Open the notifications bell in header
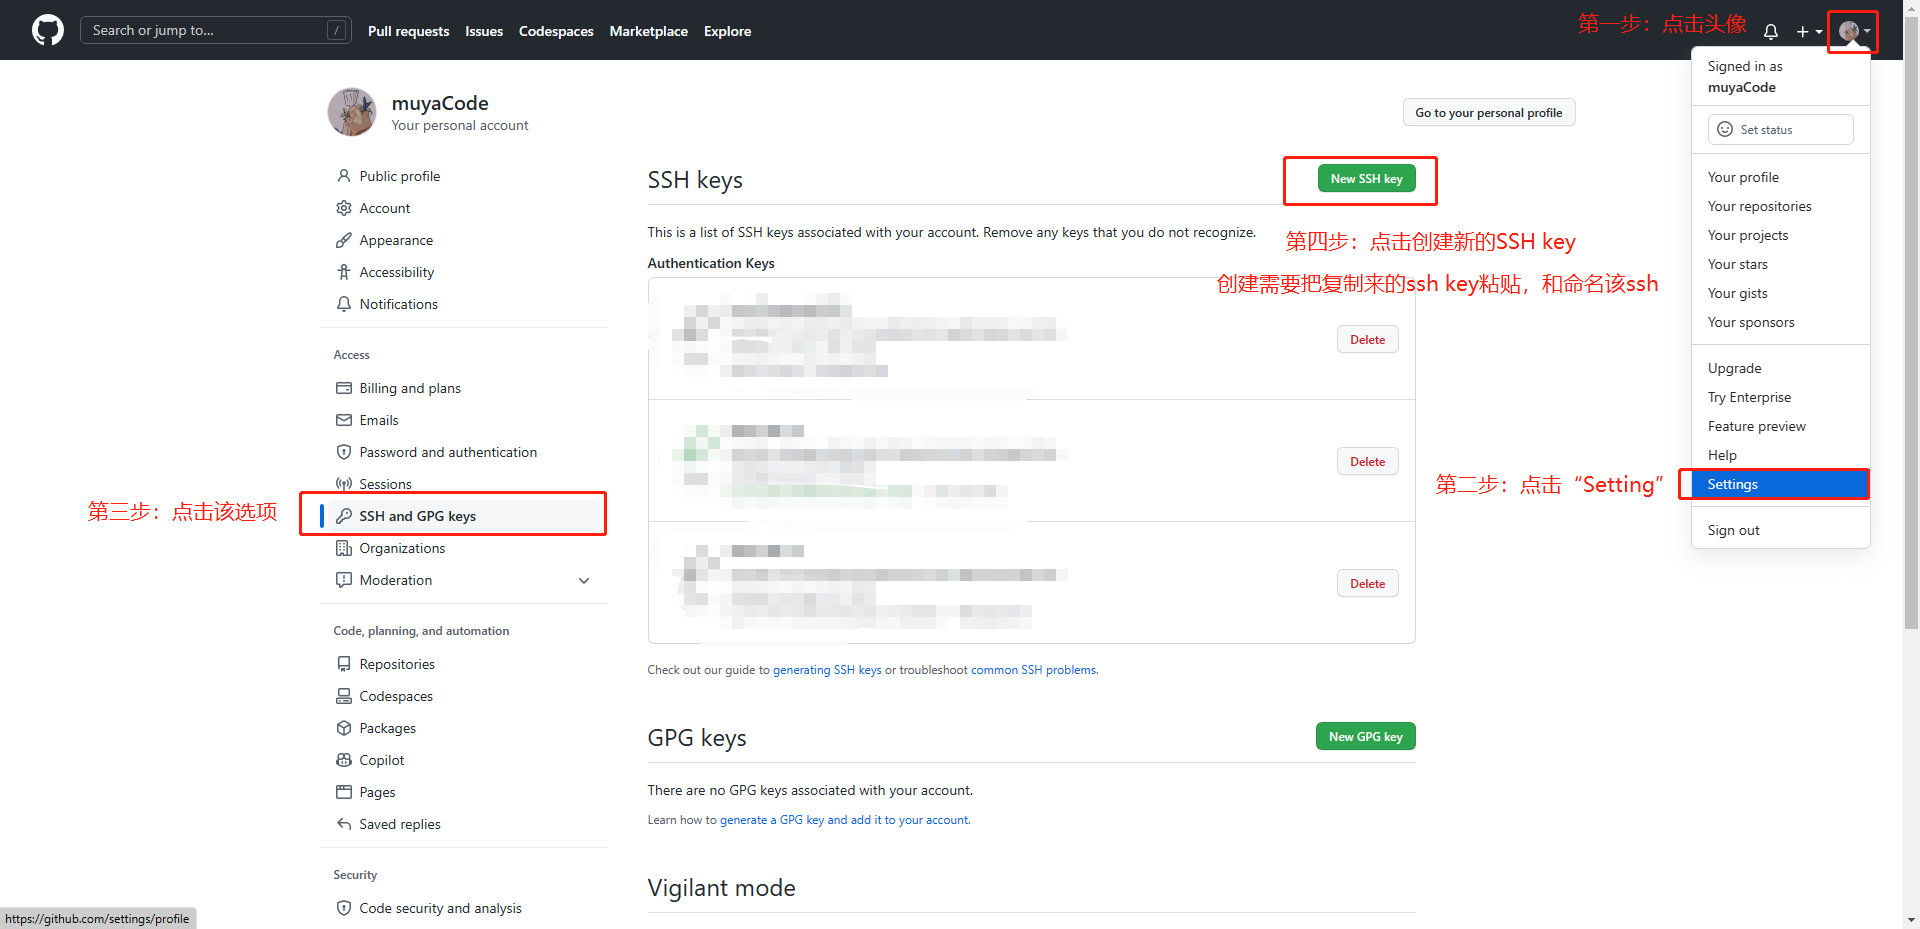 (x=1771, y=31)
